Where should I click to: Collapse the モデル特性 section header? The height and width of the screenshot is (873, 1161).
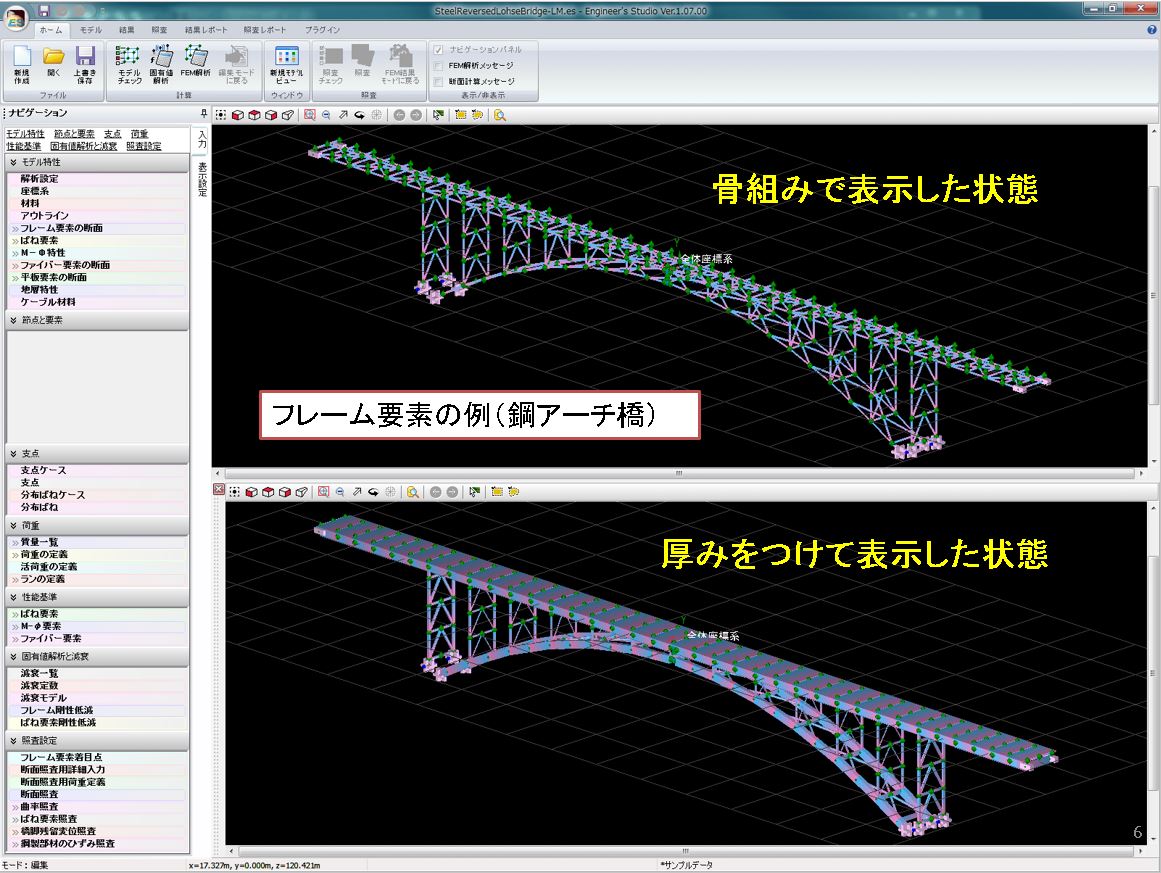[96, 162]
